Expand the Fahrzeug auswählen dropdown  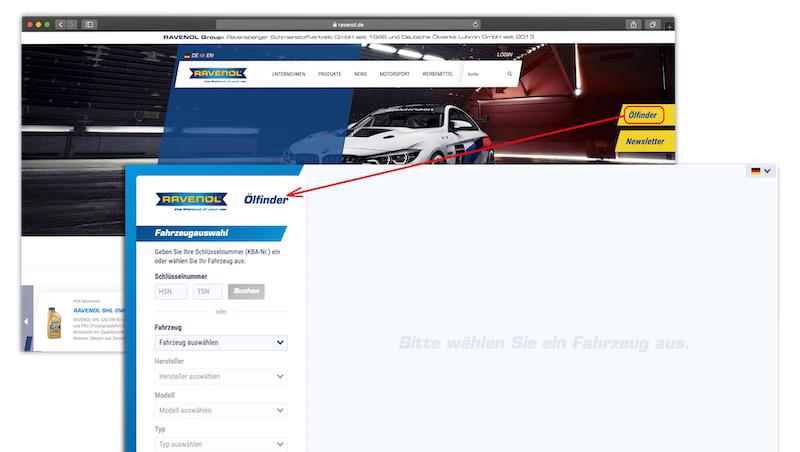point(220,342)
